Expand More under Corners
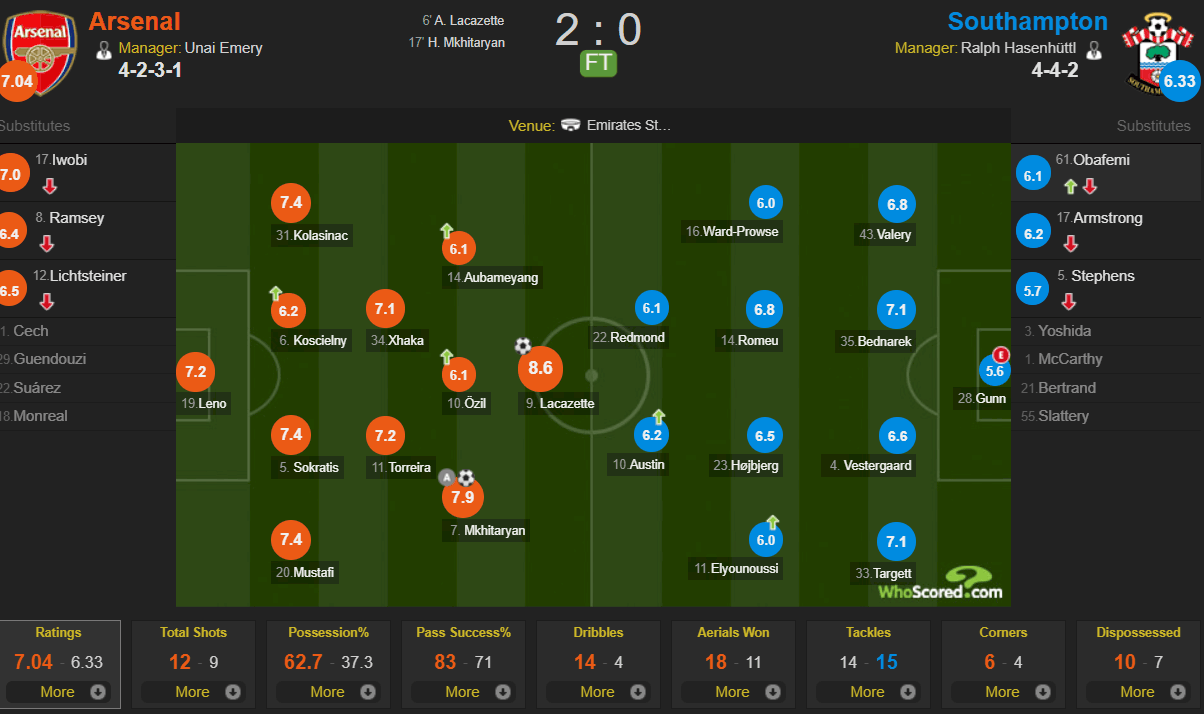1204x714 pixels. coord(1004,692)
